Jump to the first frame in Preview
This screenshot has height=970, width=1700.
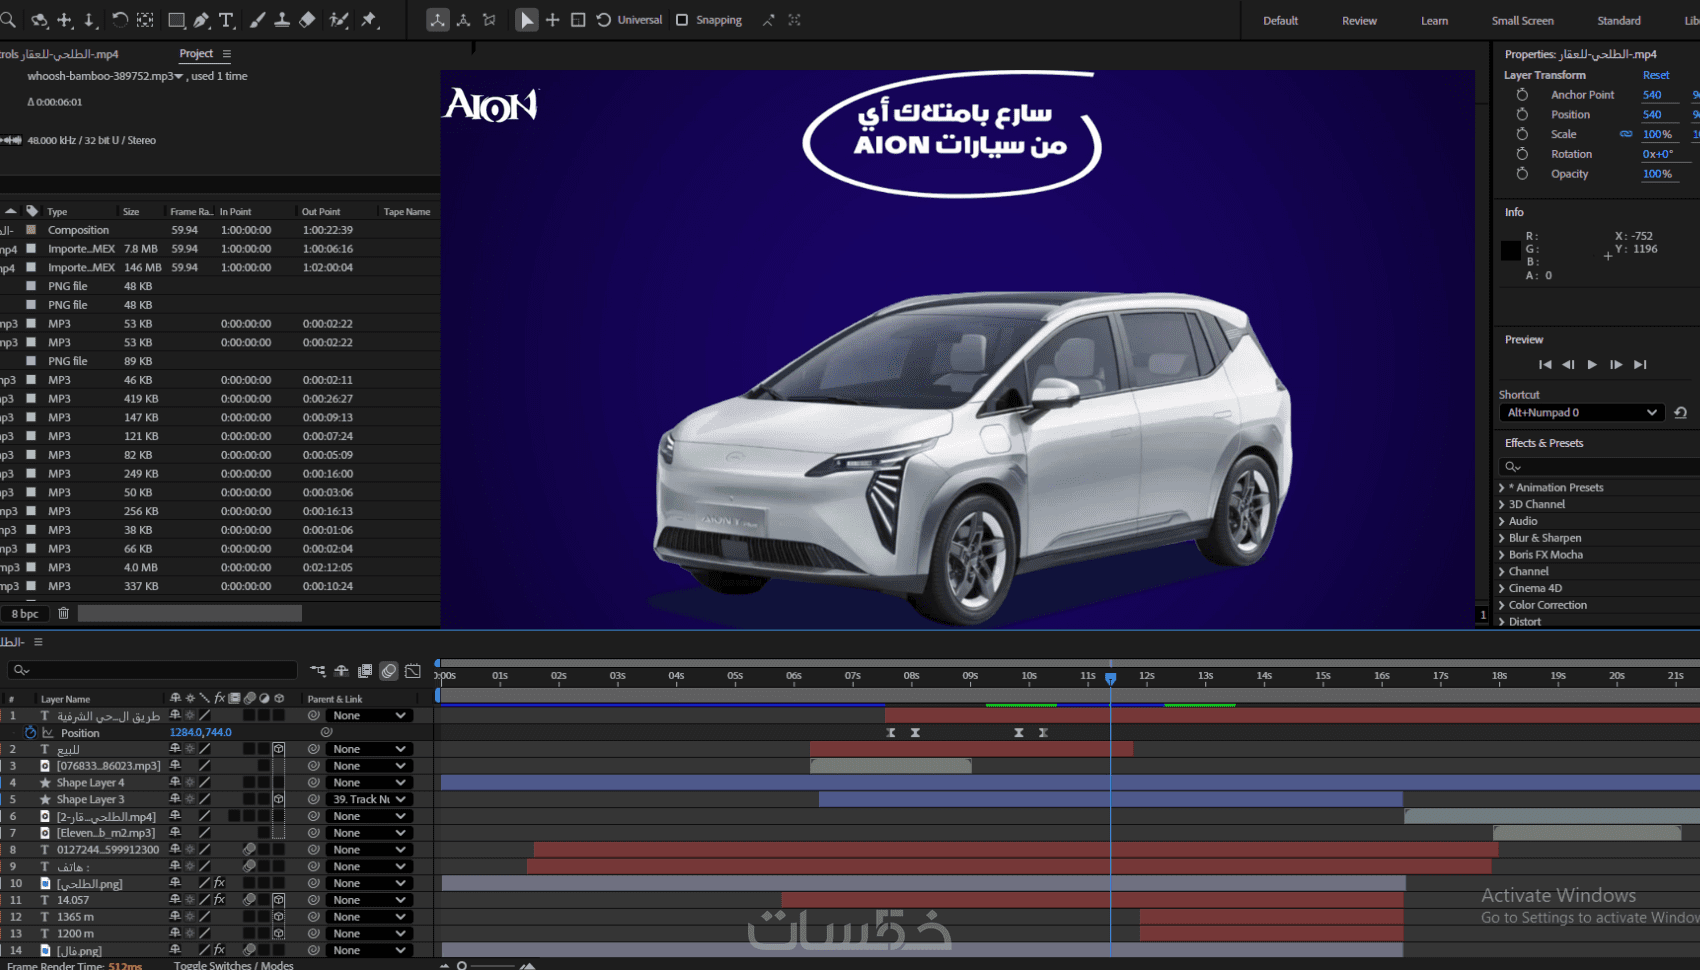pyautogui.click(x=1545, y=365)
